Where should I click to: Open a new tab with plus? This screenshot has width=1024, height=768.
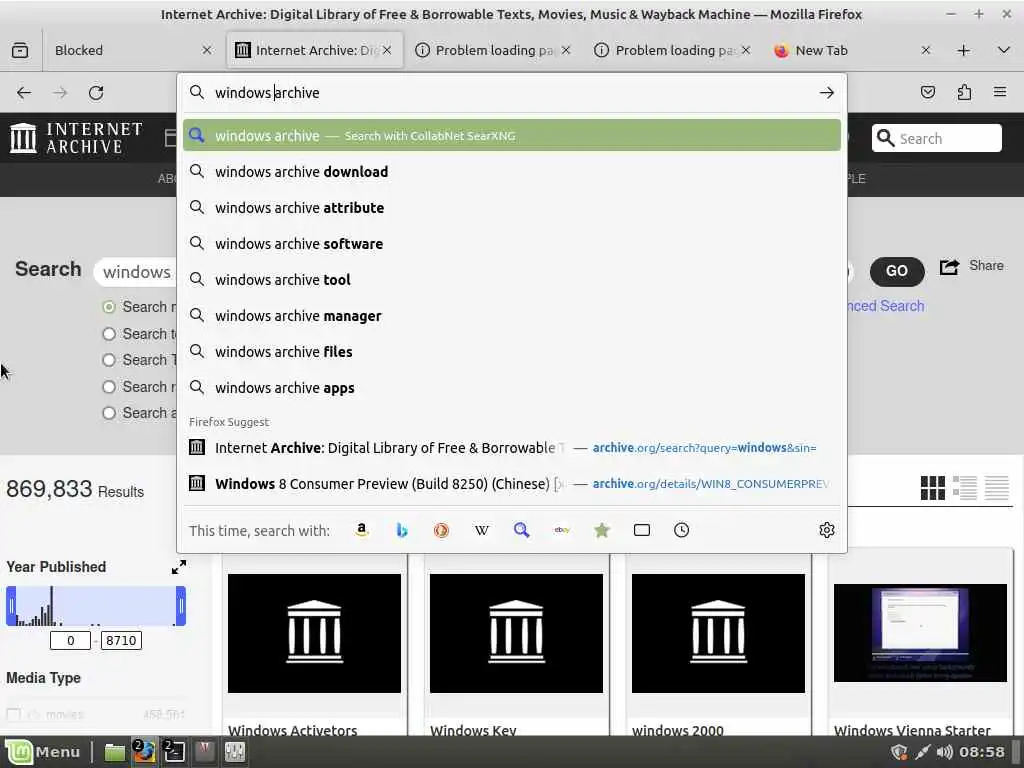coord(963,50)
